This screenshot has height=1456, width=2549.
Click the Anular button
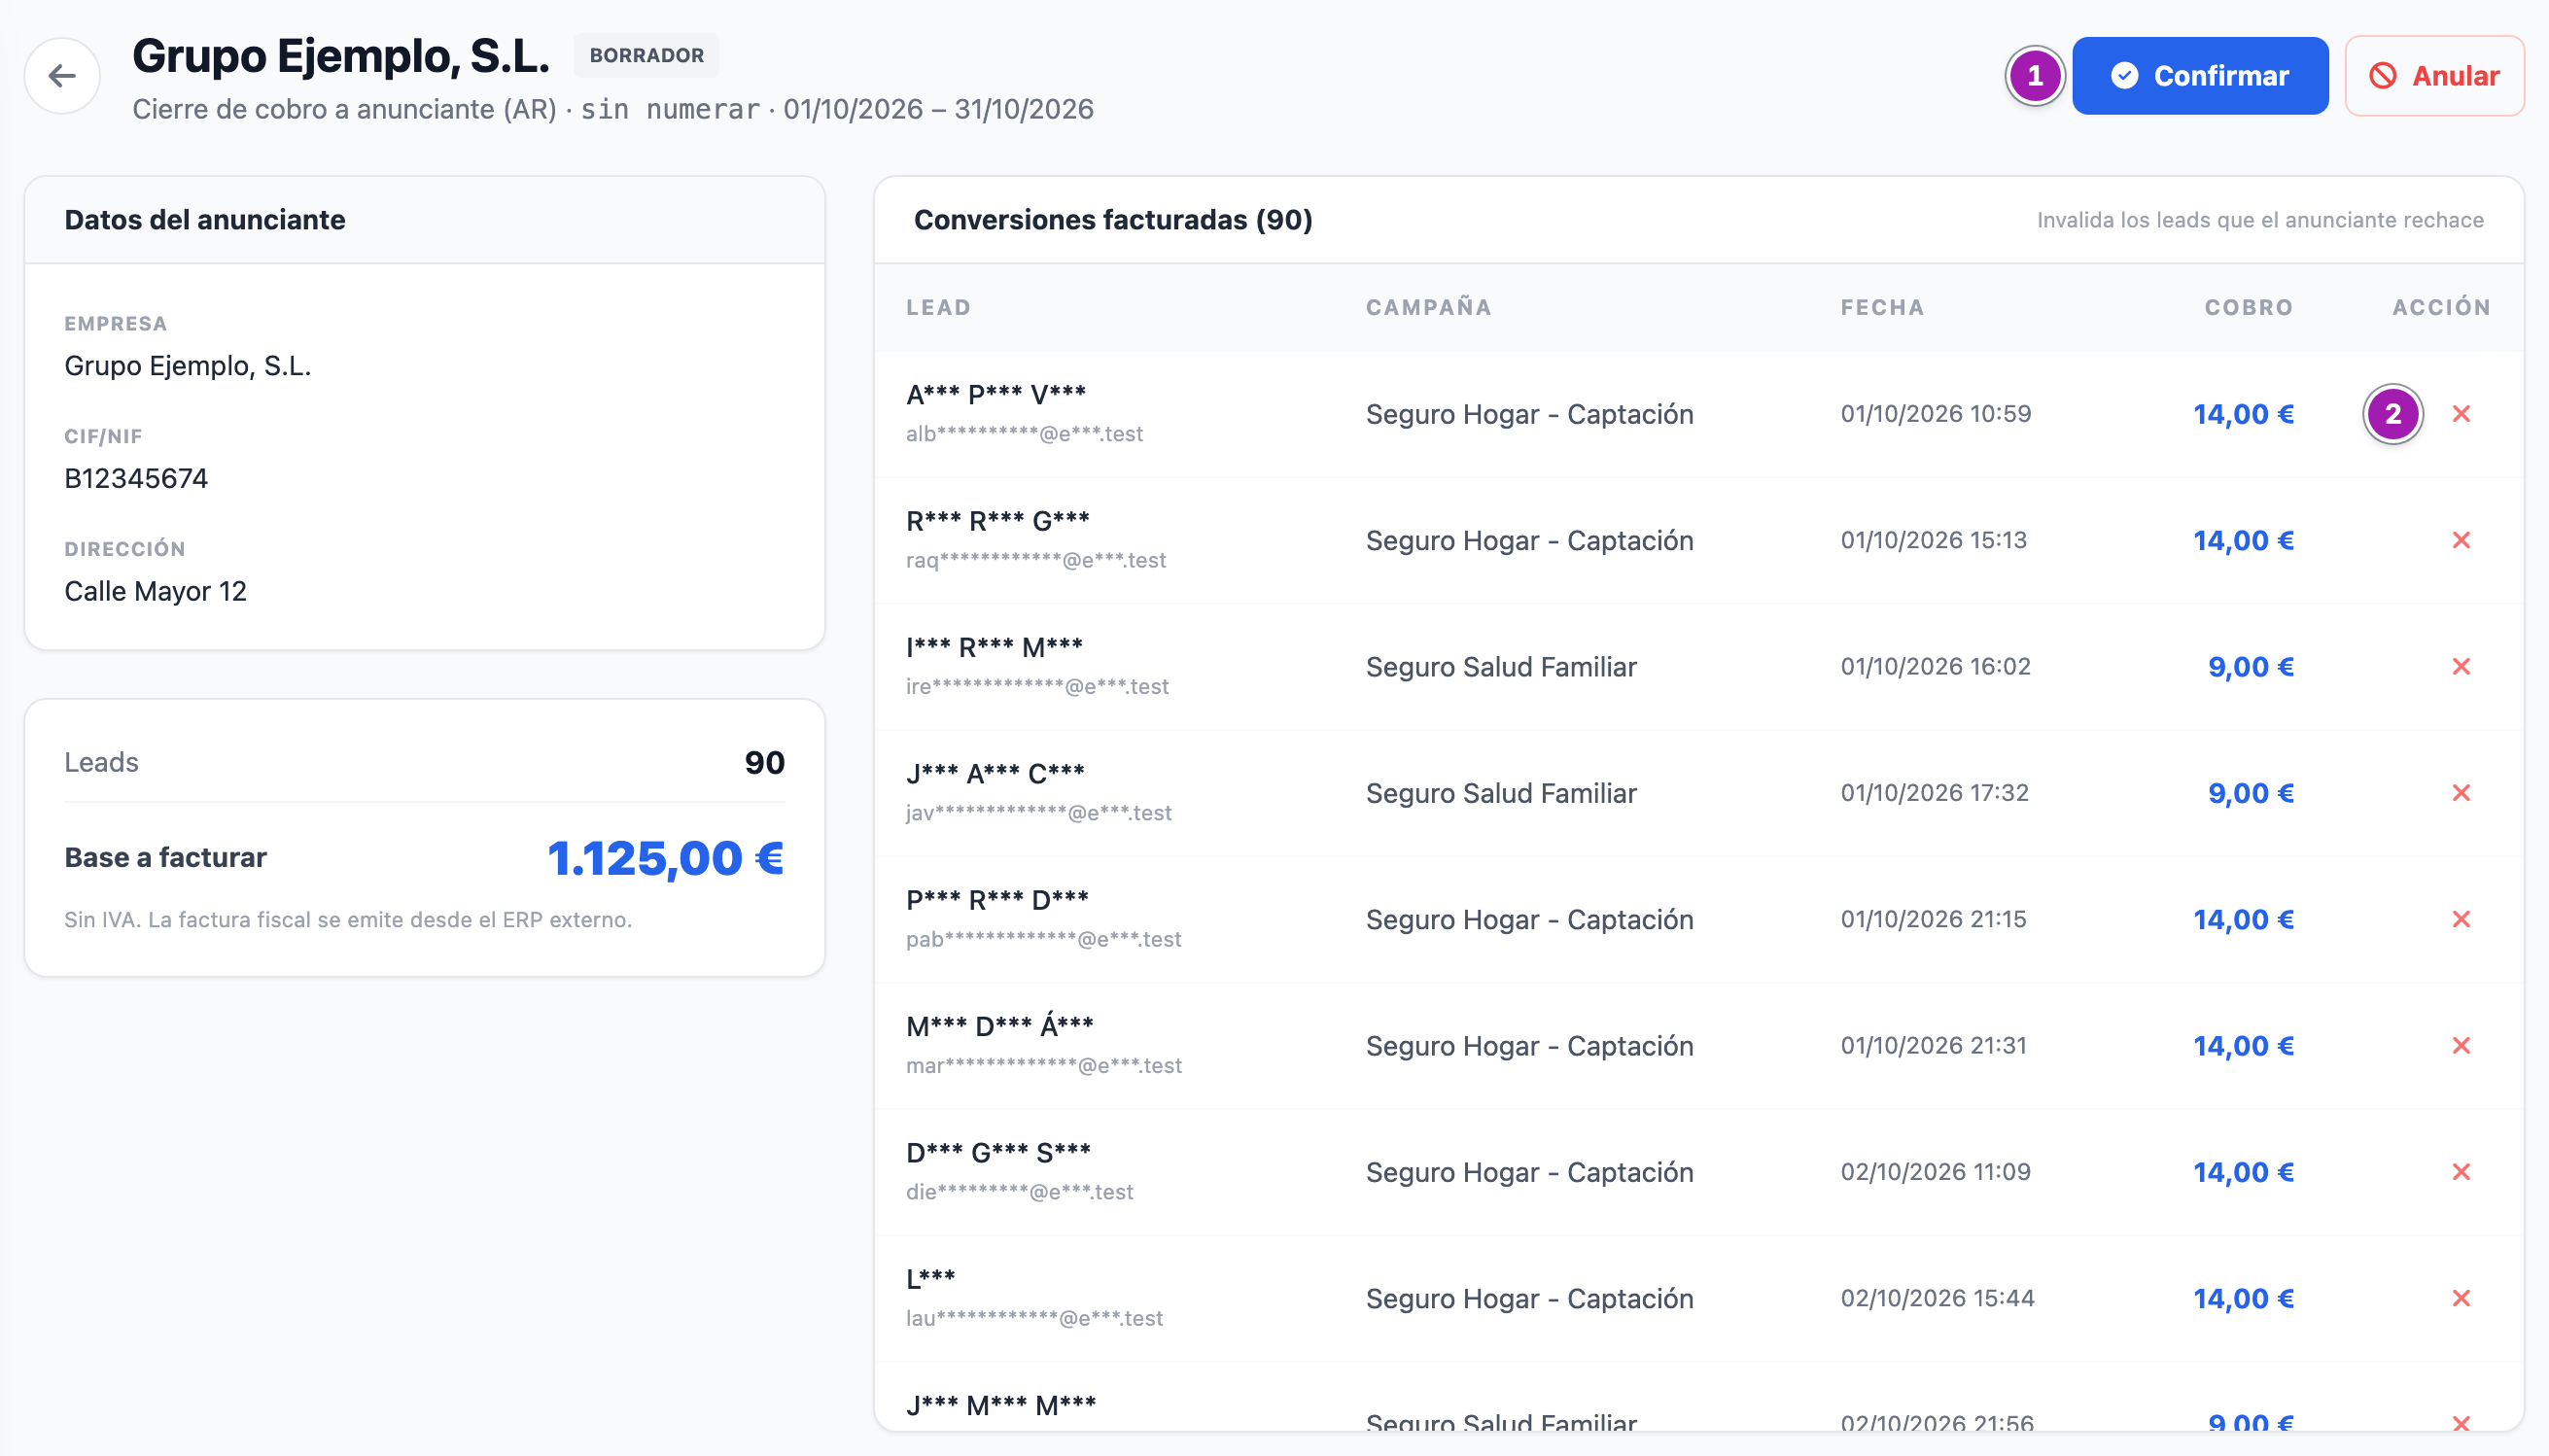2434,76
